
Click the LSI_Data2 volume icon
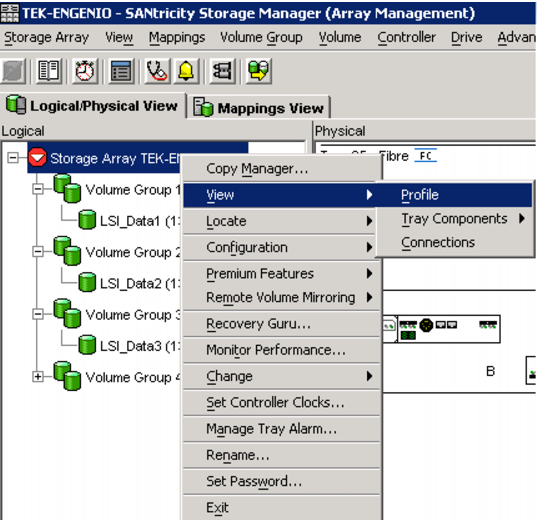[x=87, y=283]
